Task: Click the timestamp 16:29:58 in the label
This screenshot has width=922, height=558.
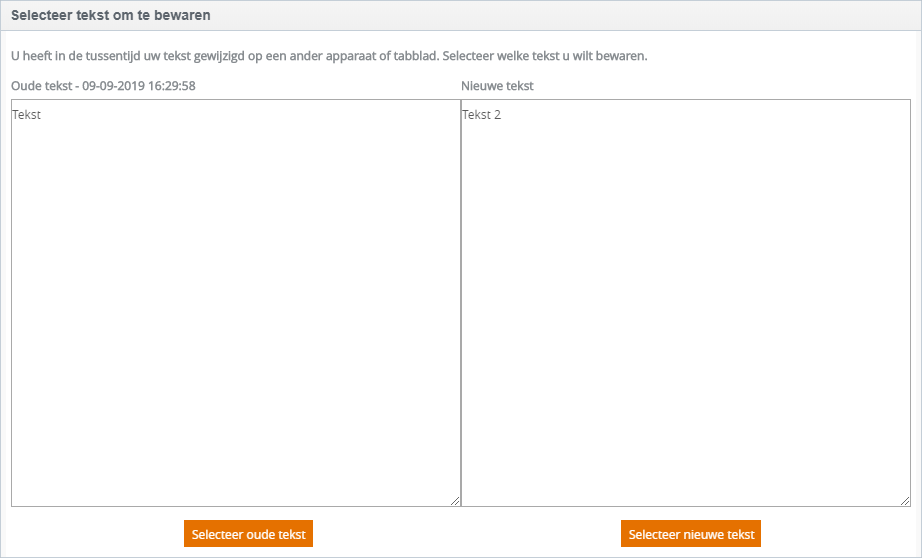Action: click(x=172, y=86)
